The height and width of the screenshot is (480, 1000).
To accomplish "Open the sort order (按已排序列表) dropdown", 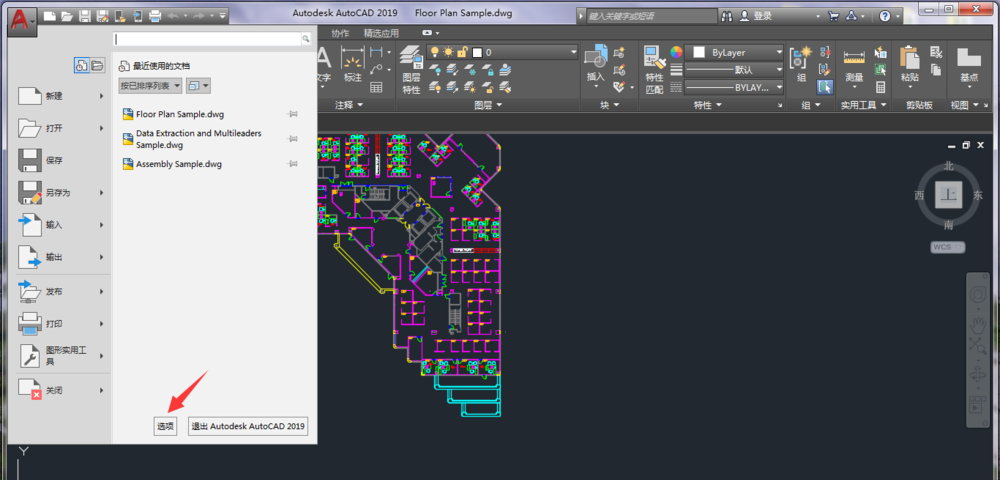I will pos(150,86).
